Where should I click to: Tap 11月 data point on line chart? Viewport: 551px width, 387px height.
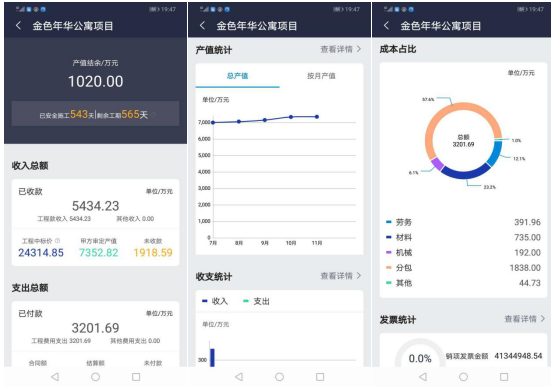pyautogui.click(x=317, y=117)
